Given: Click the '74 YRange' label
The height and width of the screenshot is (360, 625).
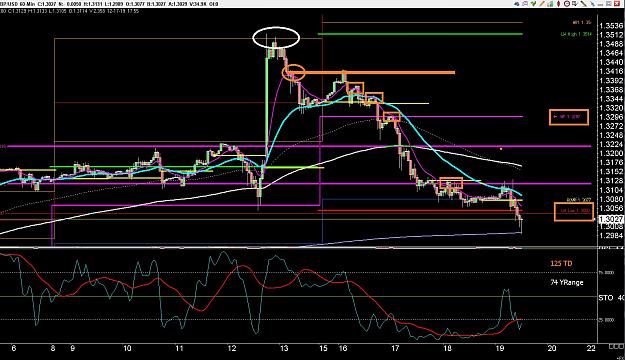Looking at the screenshot, I should tap(566, 282).
